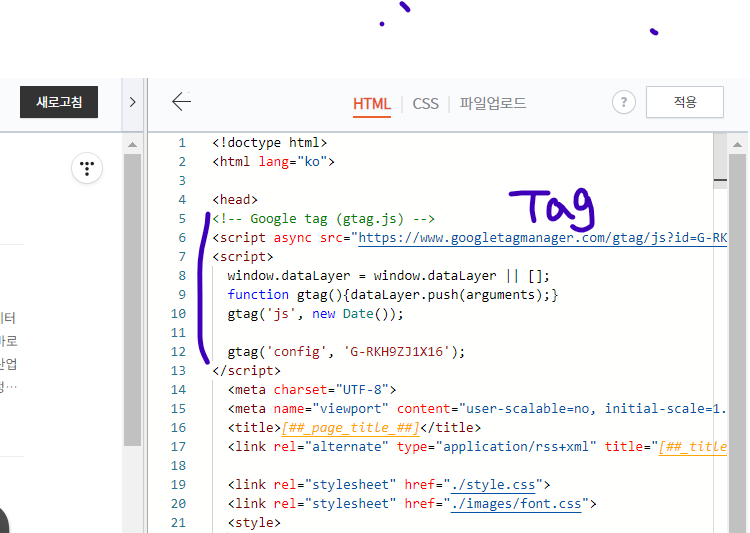Viewport: 750px width, 533px height.
Task: Click line number 18 in the gutter
Action: [178, 466]
